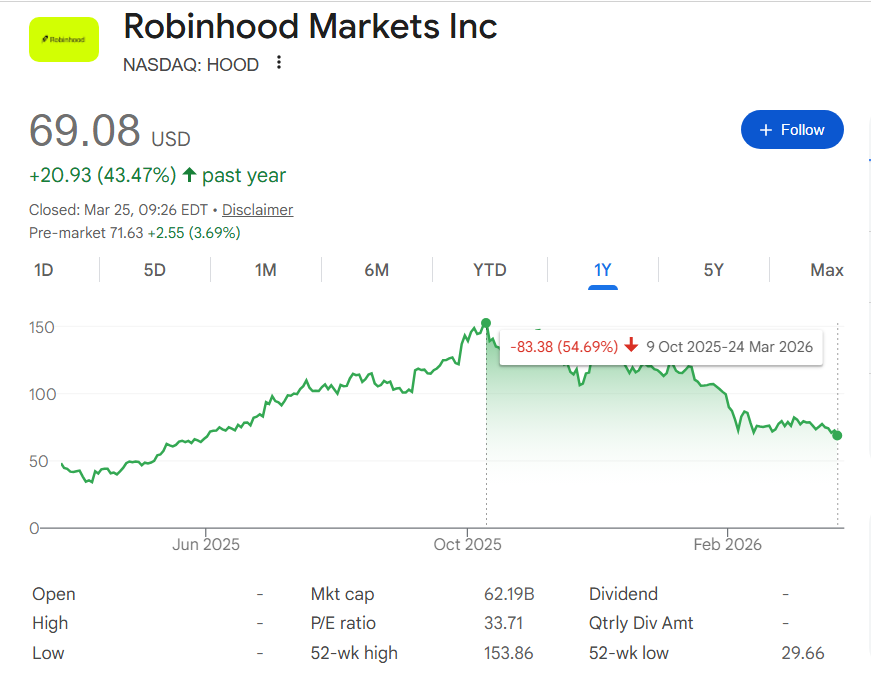This screenshot has height=678, width=871.
Task: Open the 5Y price history
Action: pos(713,270)
